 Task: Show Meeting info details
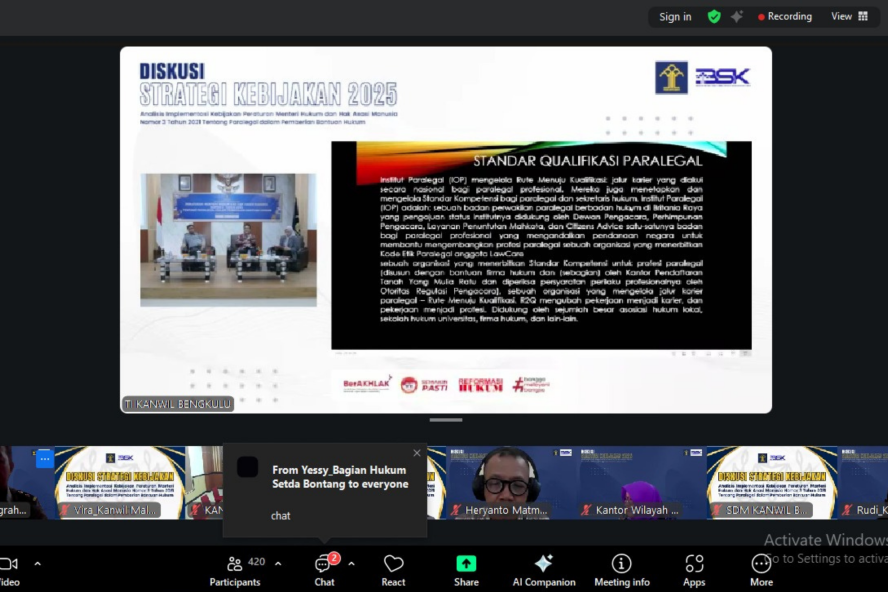point(621,569)
